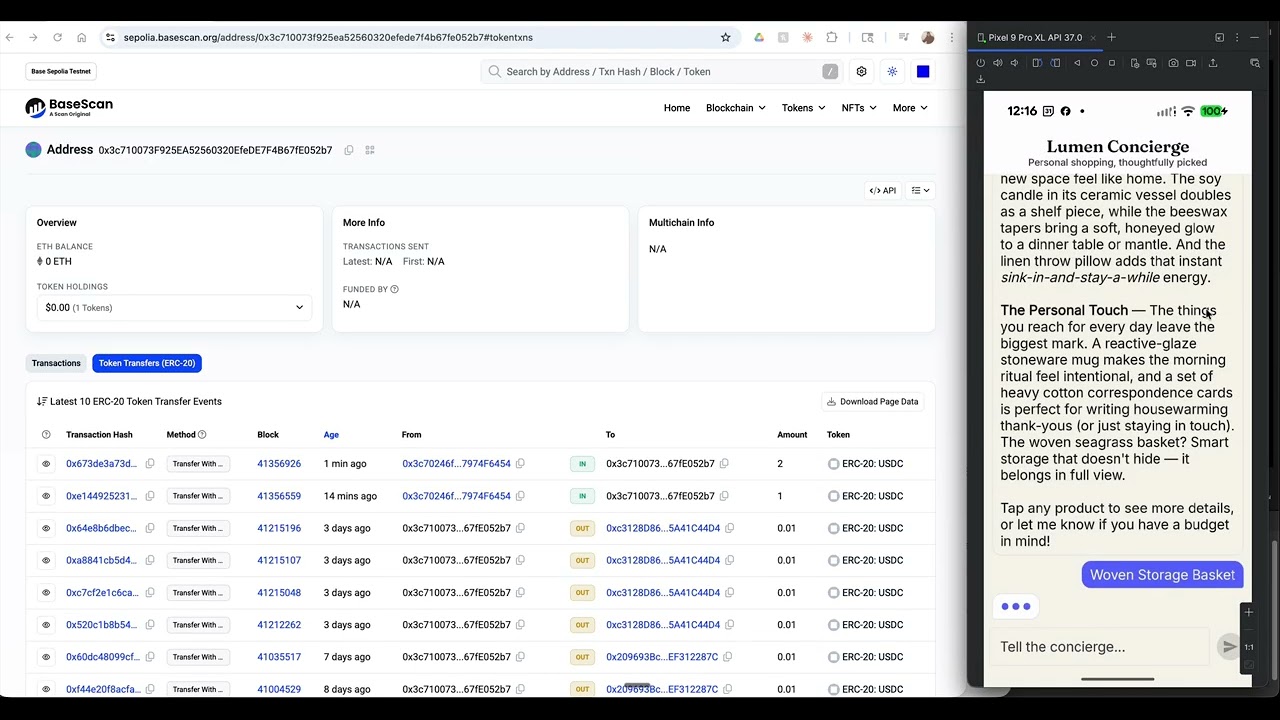Raise emulator volume
Viewport: 1280px width, 720px height.
(x=997, y=63)
